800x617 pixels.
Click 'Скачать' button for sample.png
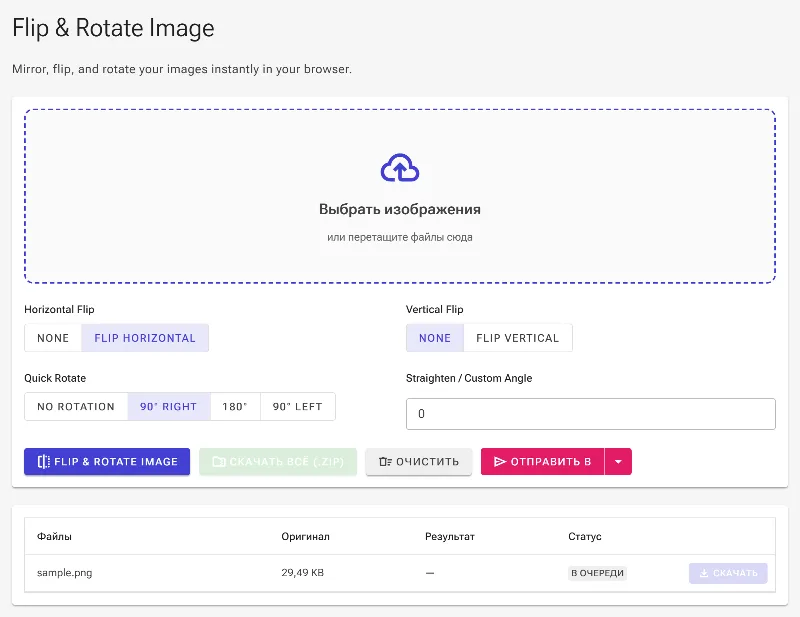[728, 573]
